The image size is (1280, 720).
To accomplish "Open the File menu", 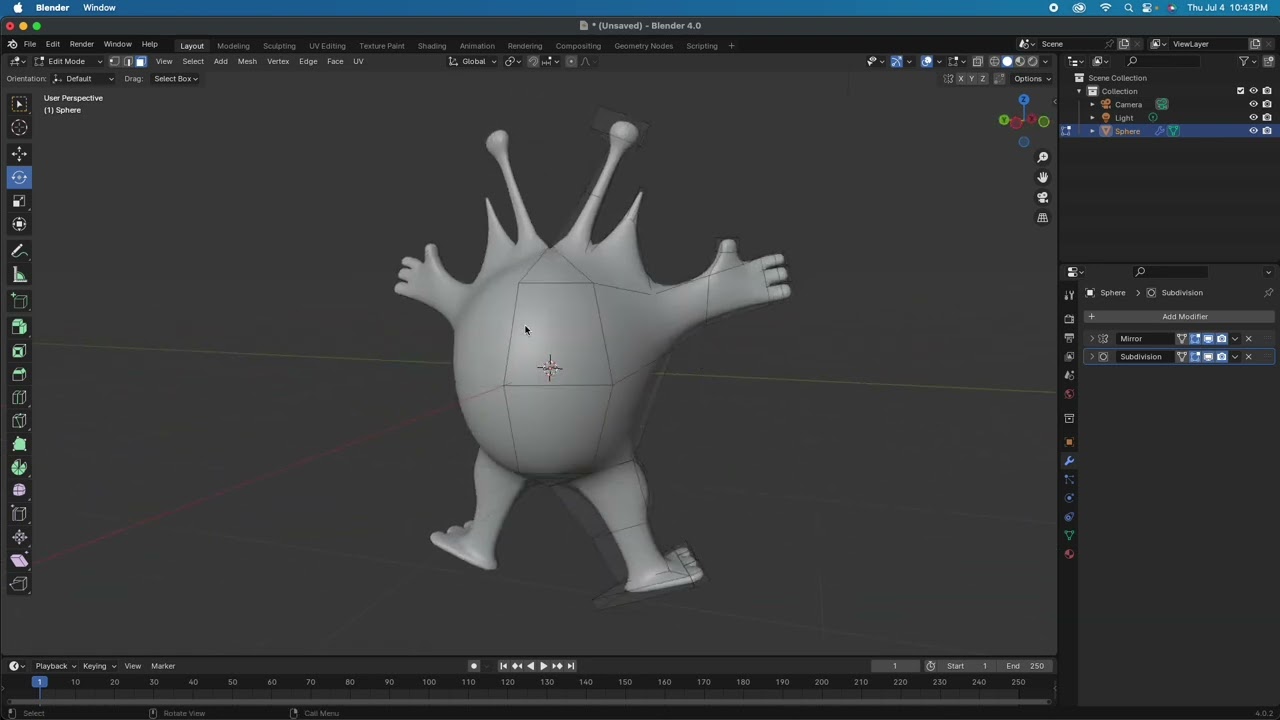I will (30, 44).
